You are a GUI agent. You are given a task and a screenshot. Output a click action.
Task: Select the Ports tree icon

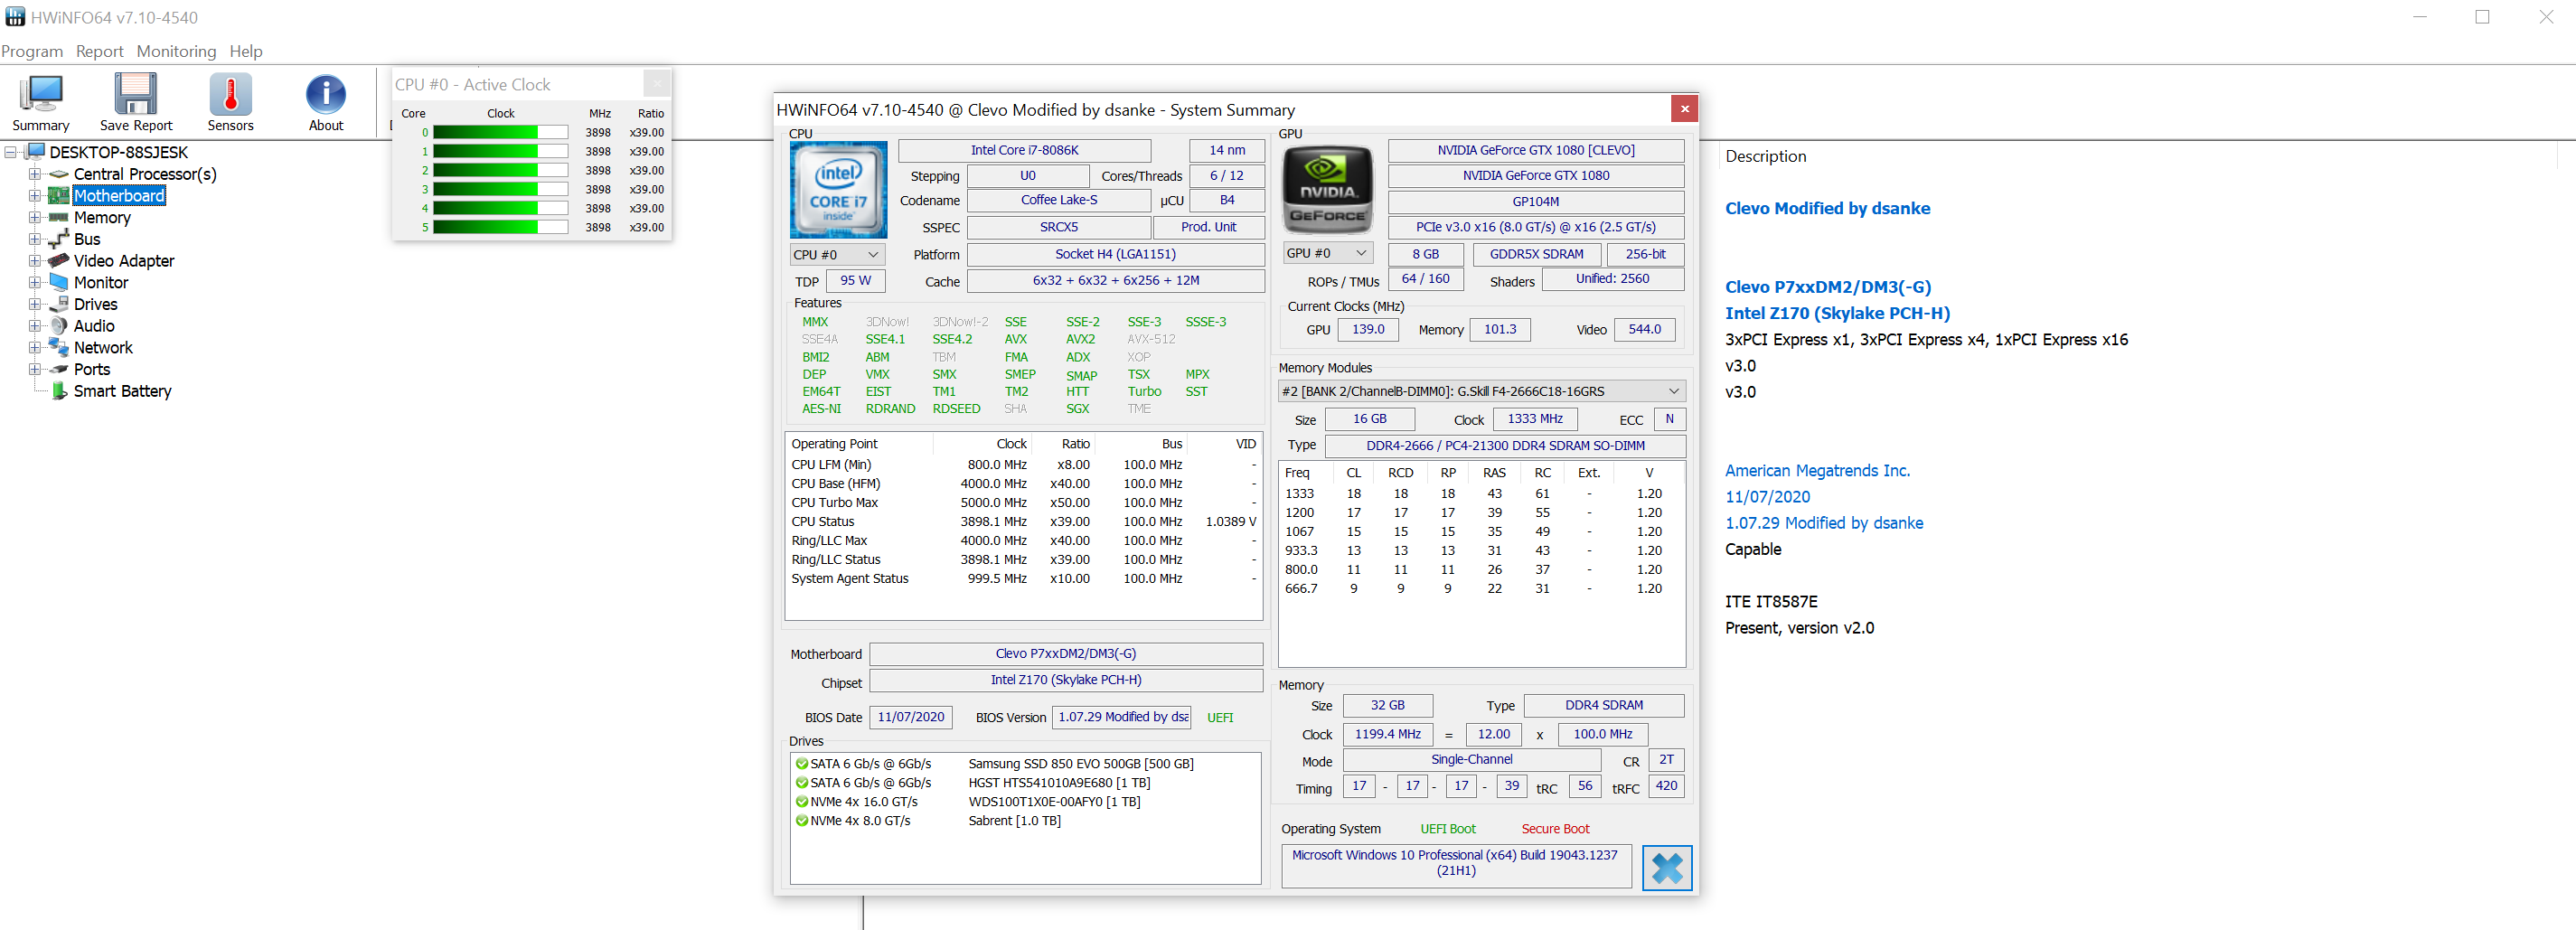click(x=59, y=369)
